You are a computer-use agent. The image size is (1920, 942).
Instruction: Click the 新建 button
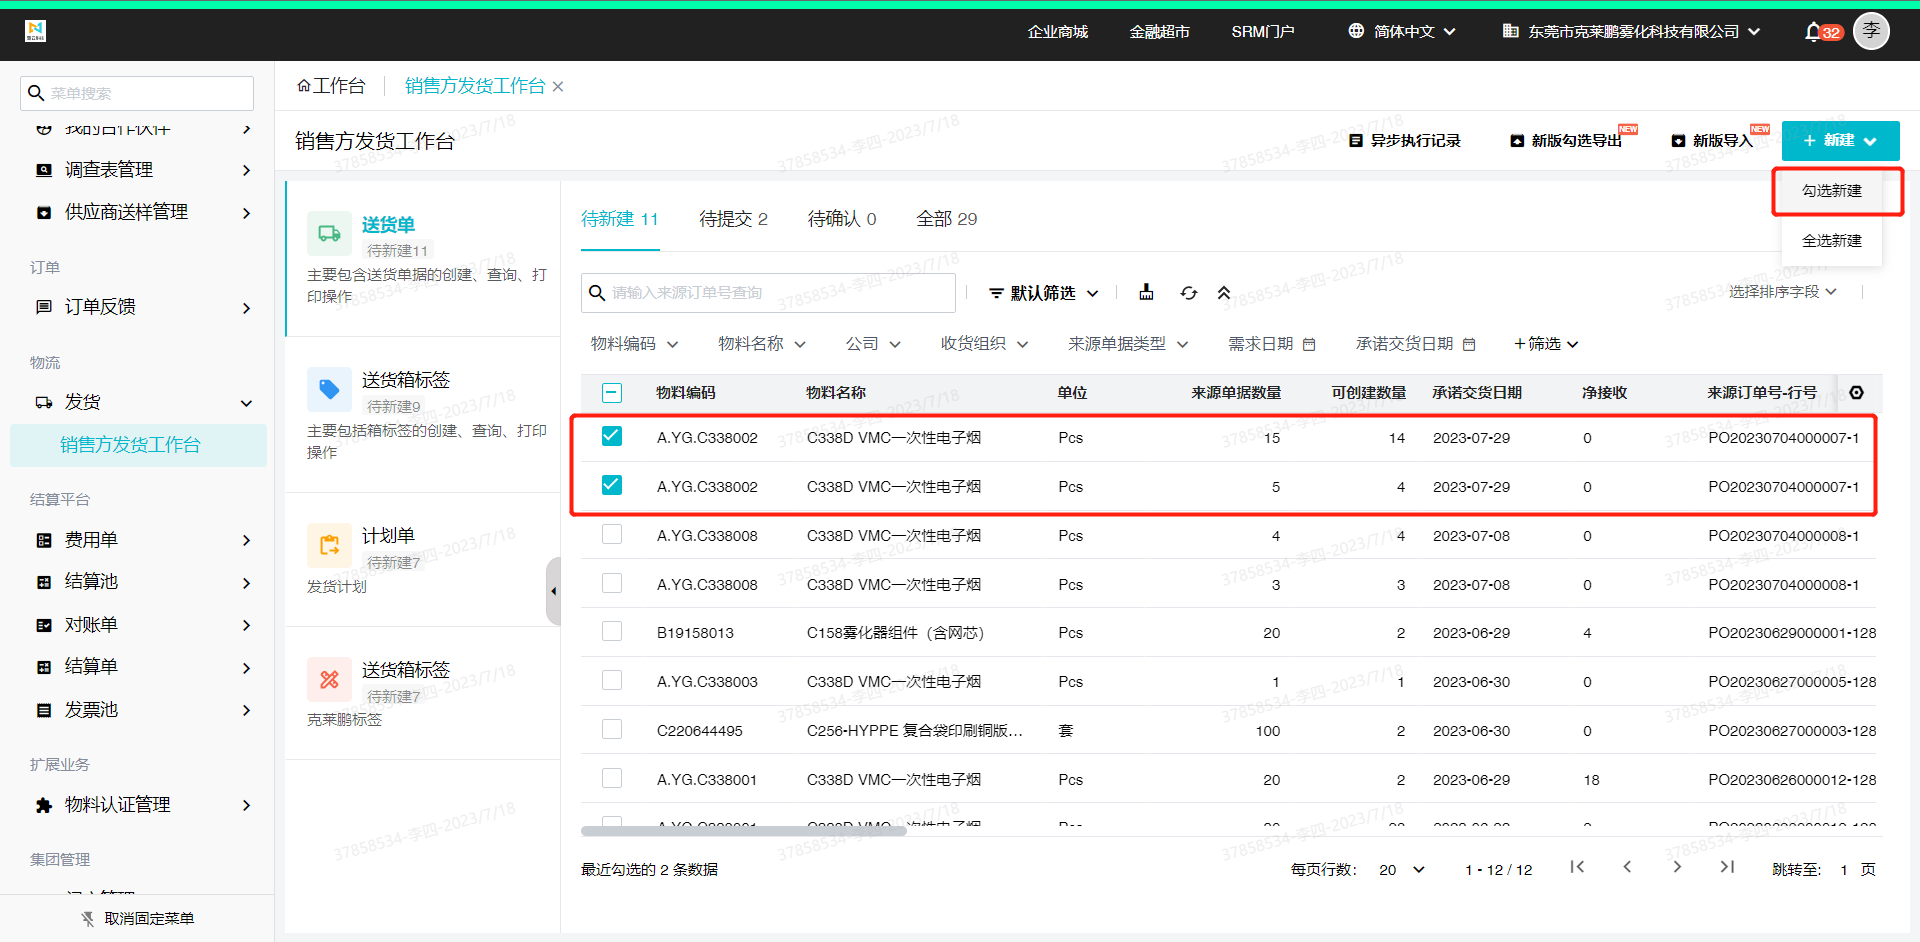(x=1841, y=141)
